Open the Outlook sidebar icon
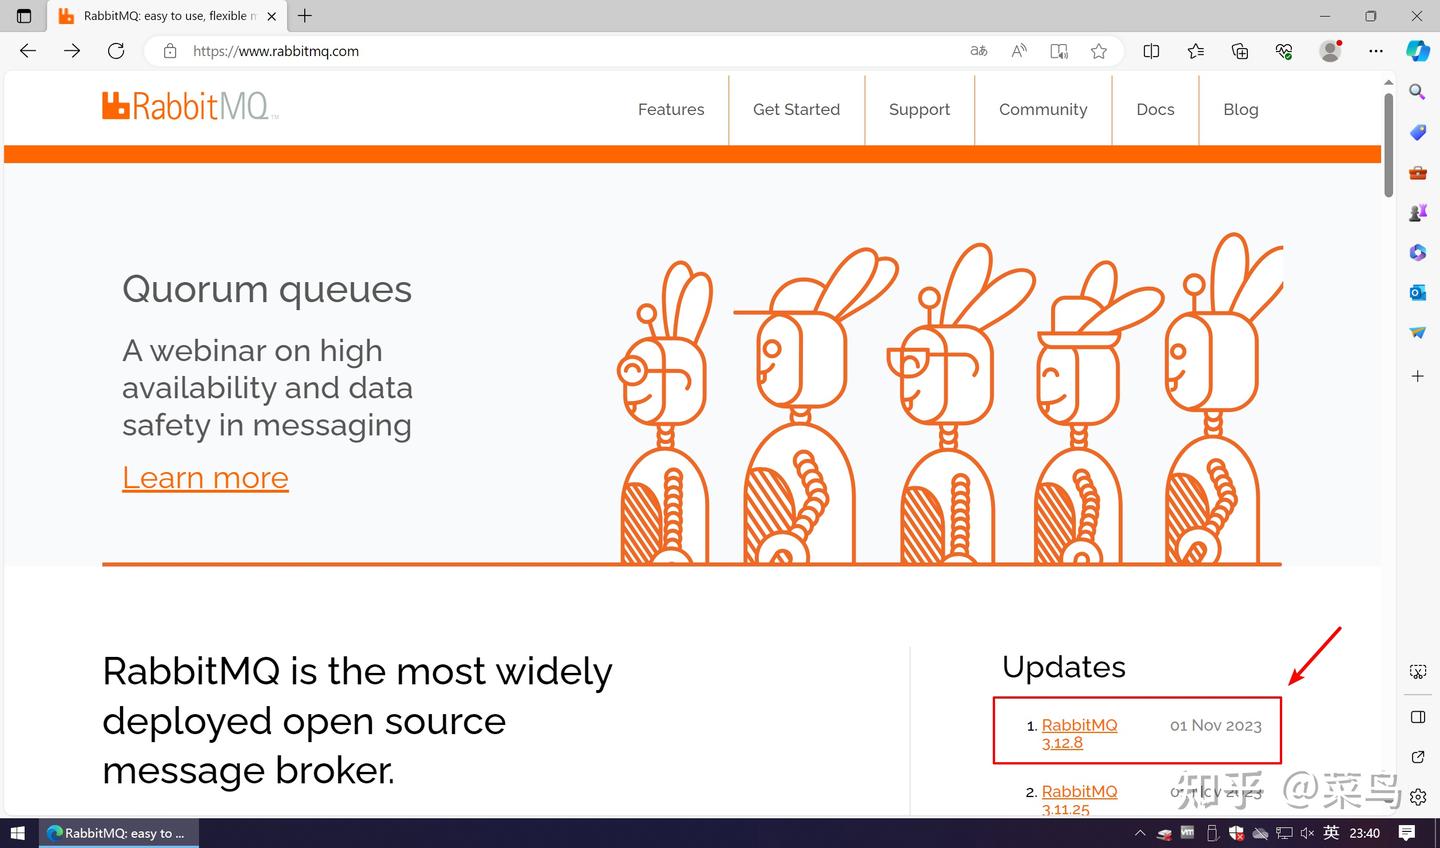The width and height of the screenshot is (1440, 848). [x=1417, y=292]
